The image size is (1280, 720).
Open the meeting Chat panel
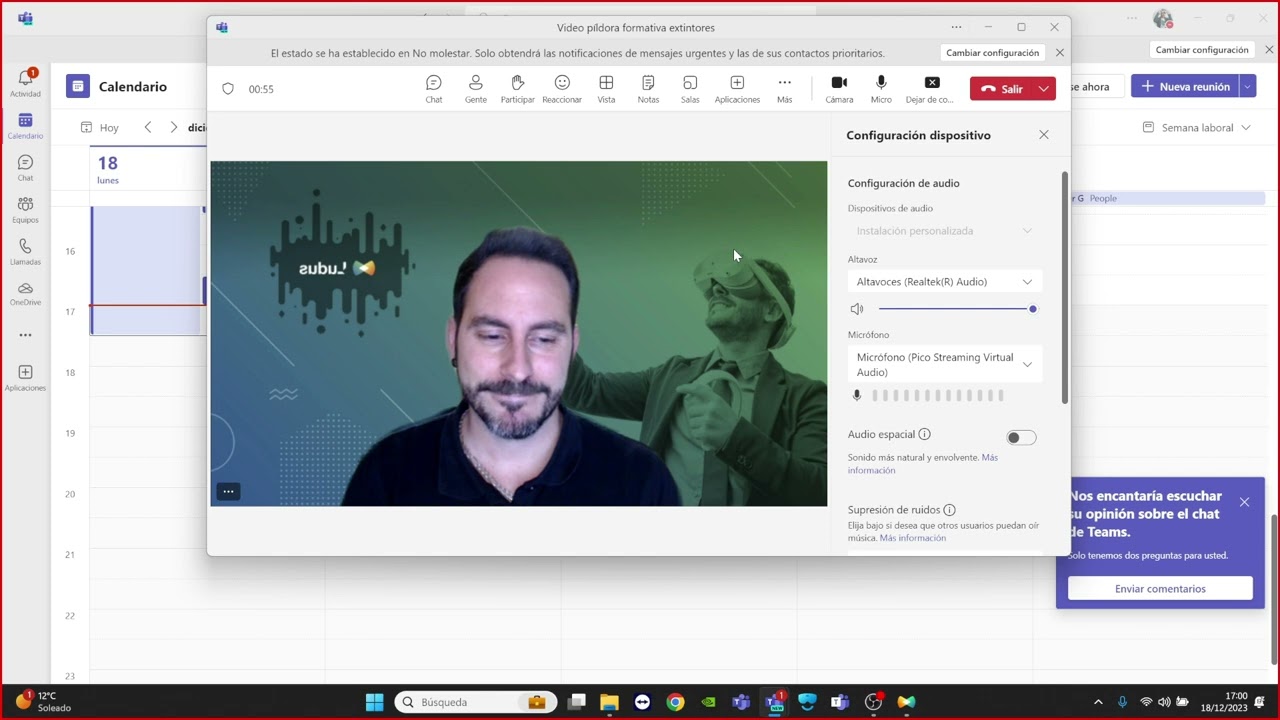(433, 89)
